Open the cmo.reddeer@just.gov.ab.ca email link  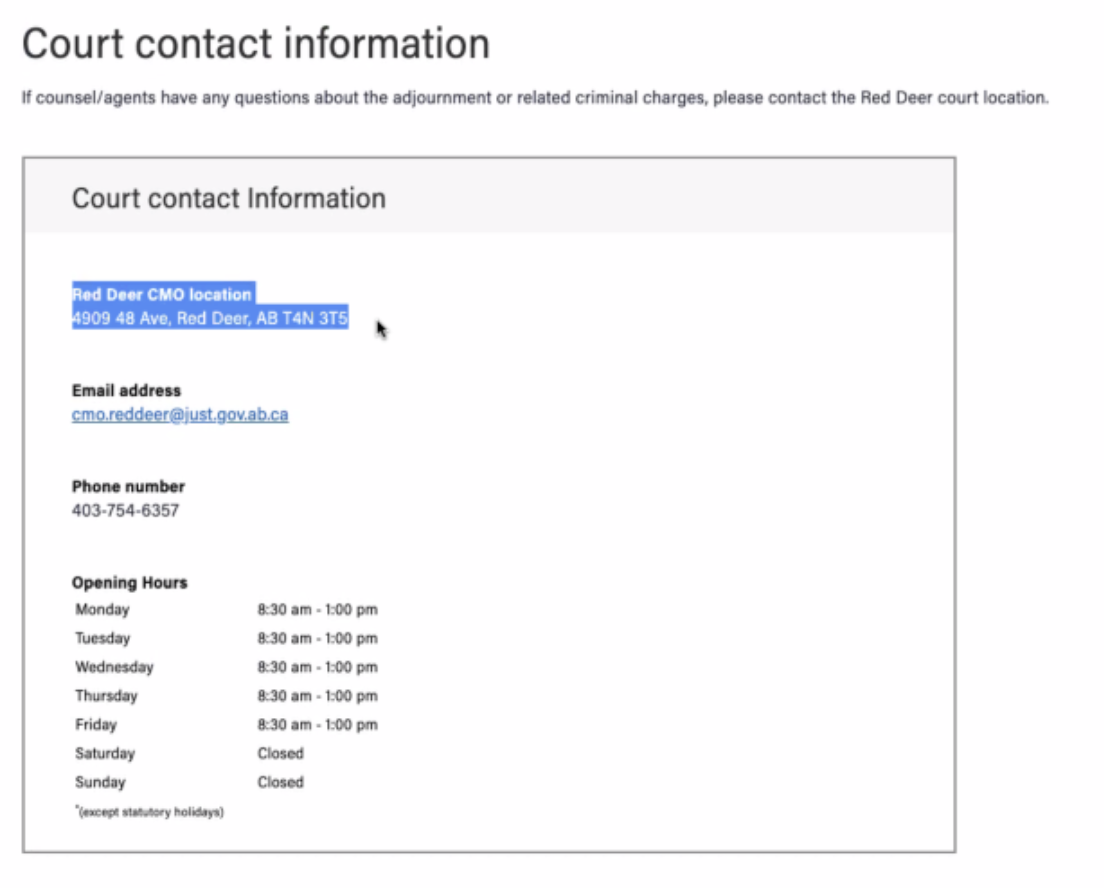pos(180,415)
